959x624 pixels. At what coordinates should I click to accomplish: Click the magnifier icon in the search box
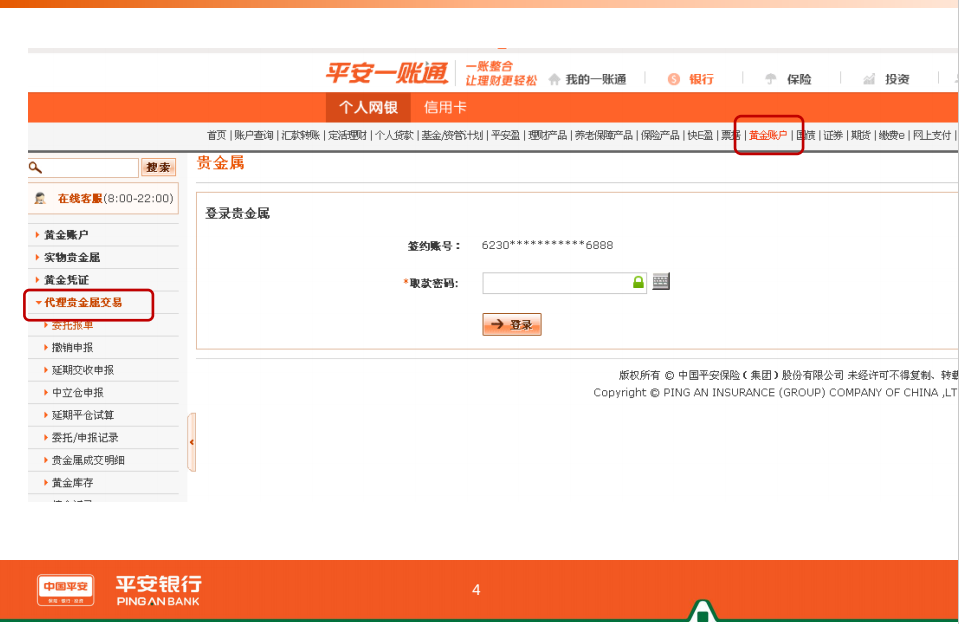click(35, 167)
